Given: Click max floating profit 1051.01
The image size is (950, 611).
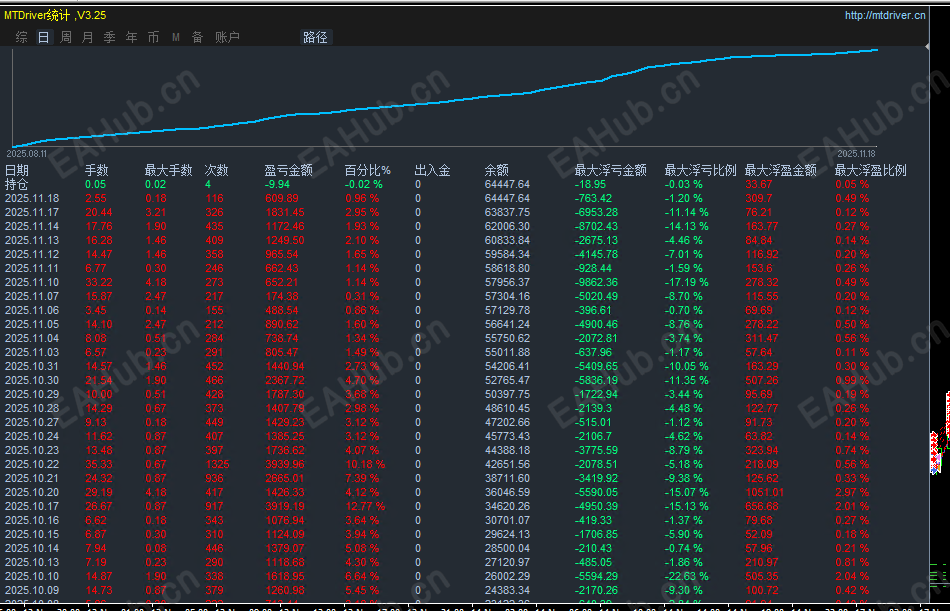Looking at the screenshot, I should (765, 492).
